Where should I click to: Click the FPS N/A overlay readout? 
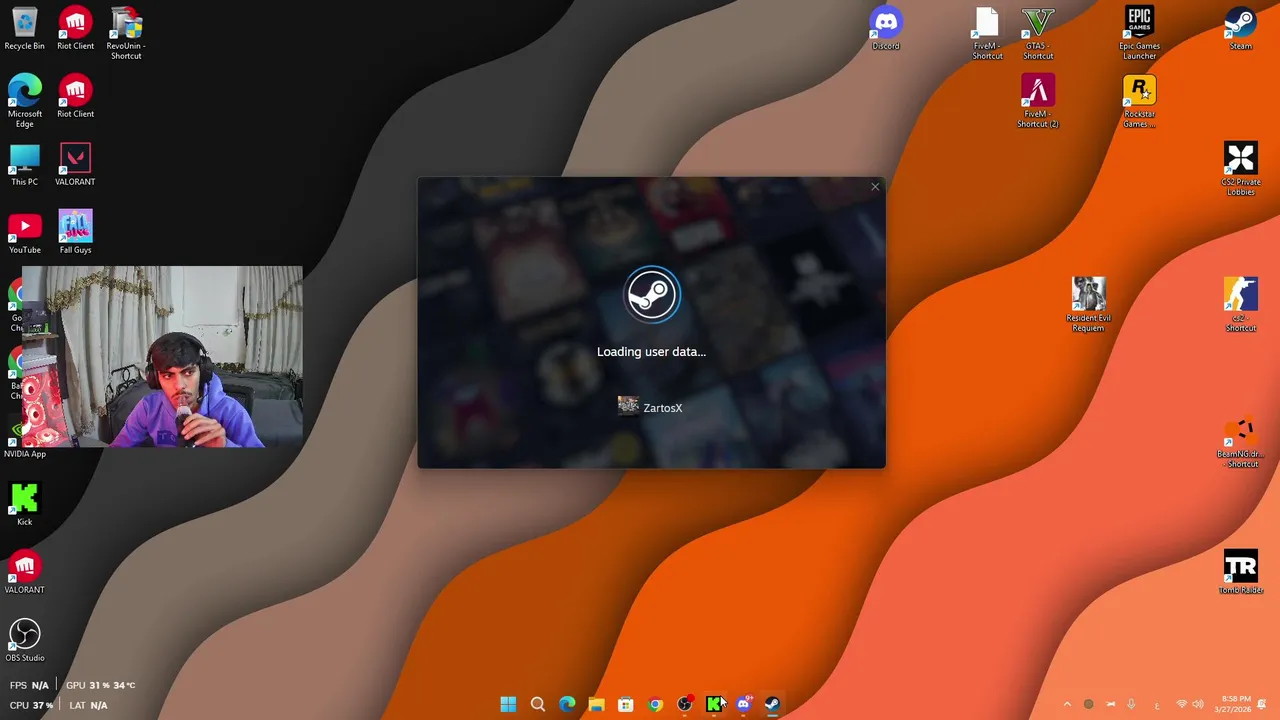coord(29,685)
